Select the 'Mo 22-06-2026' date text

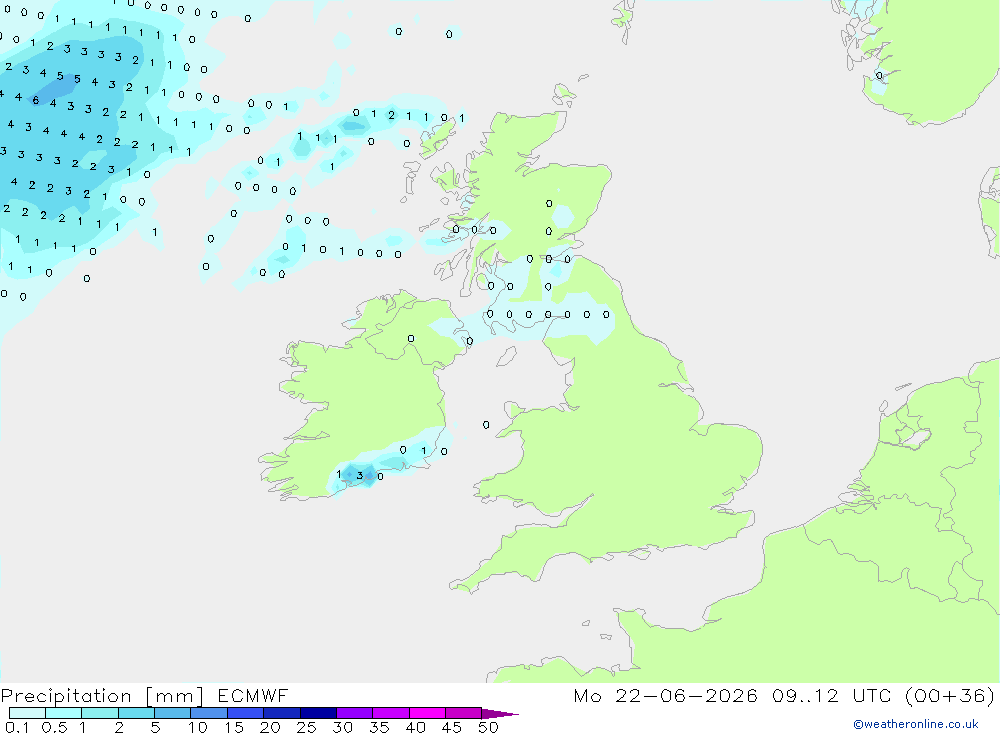(666, 696)
